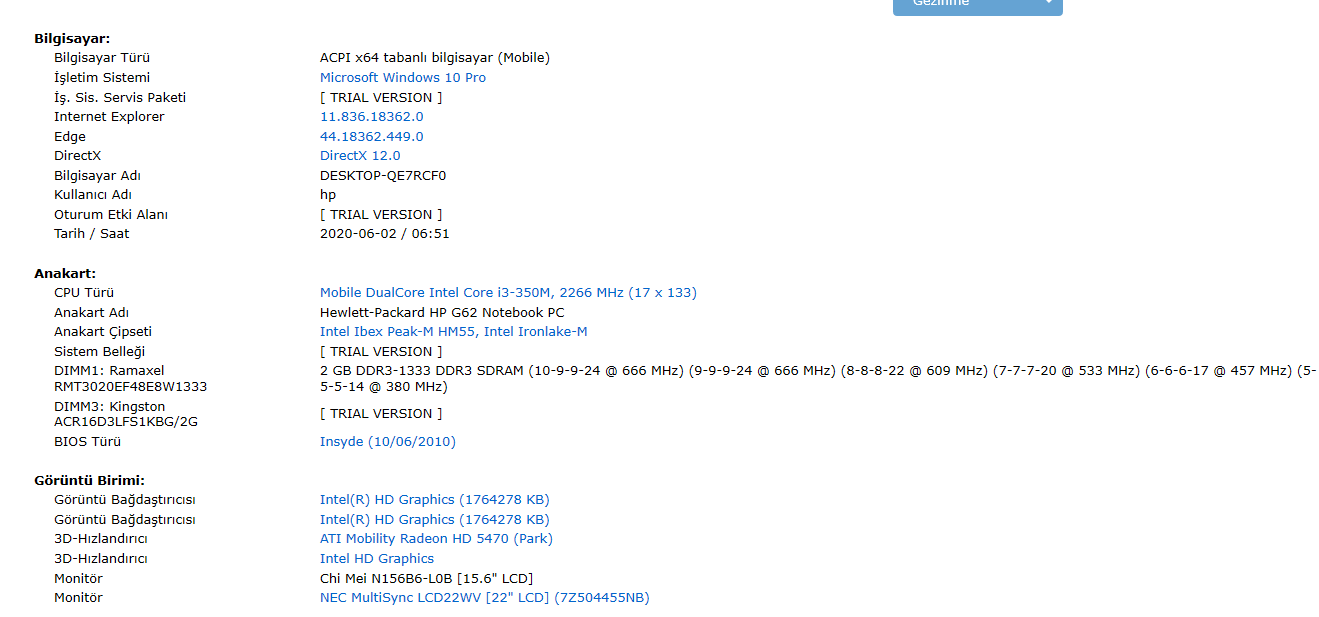This screenshot has height=617, width=1319.
Task: Click the İşletim Sistemi label
Action: [102, 77]
